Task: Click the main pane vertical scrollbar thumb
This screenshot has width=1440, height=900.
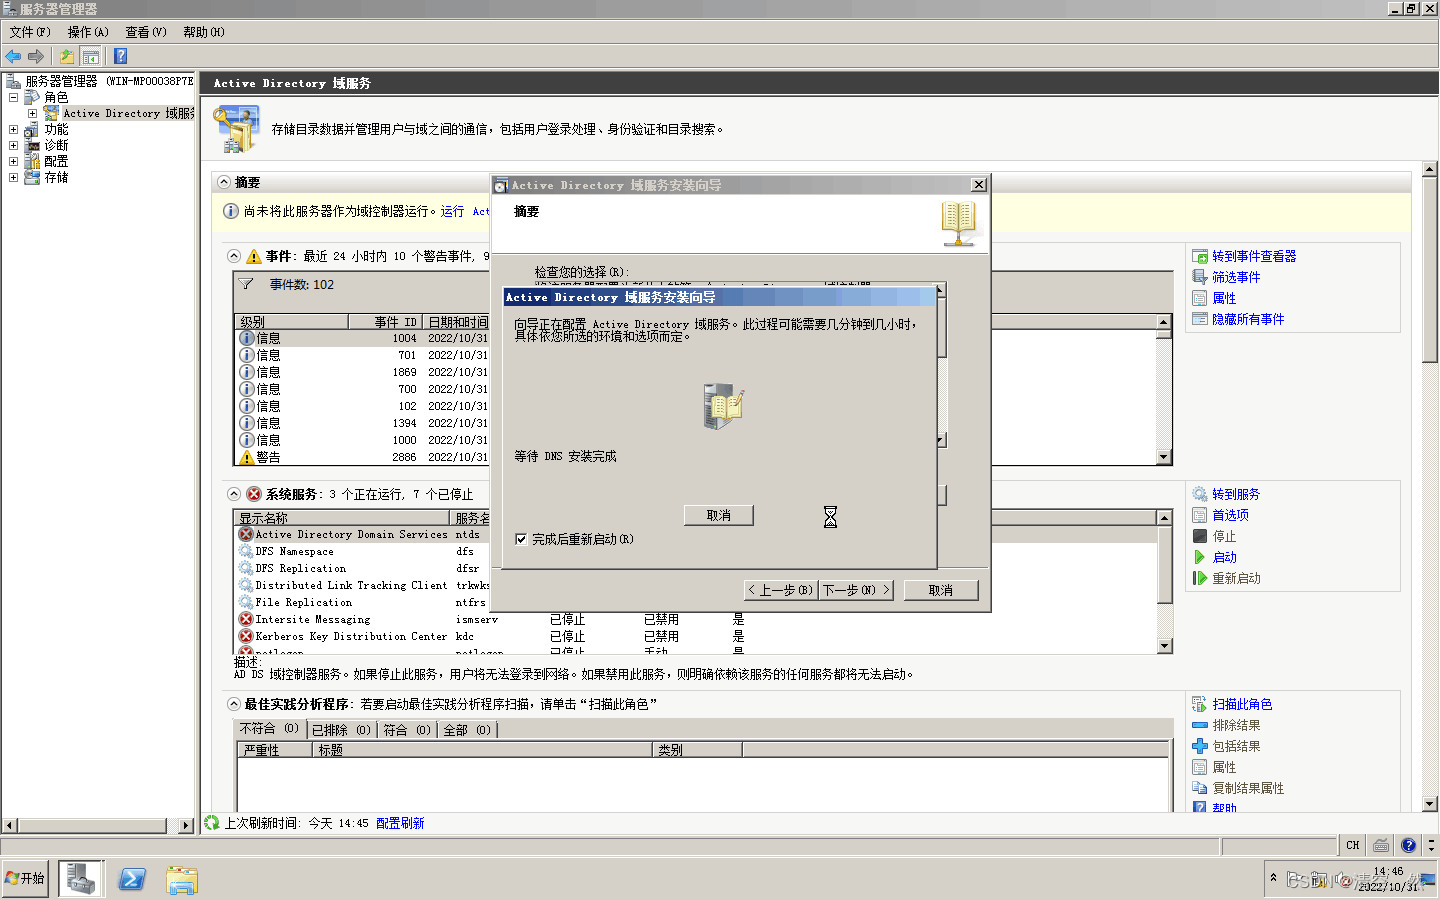Action: (1430, 270)
